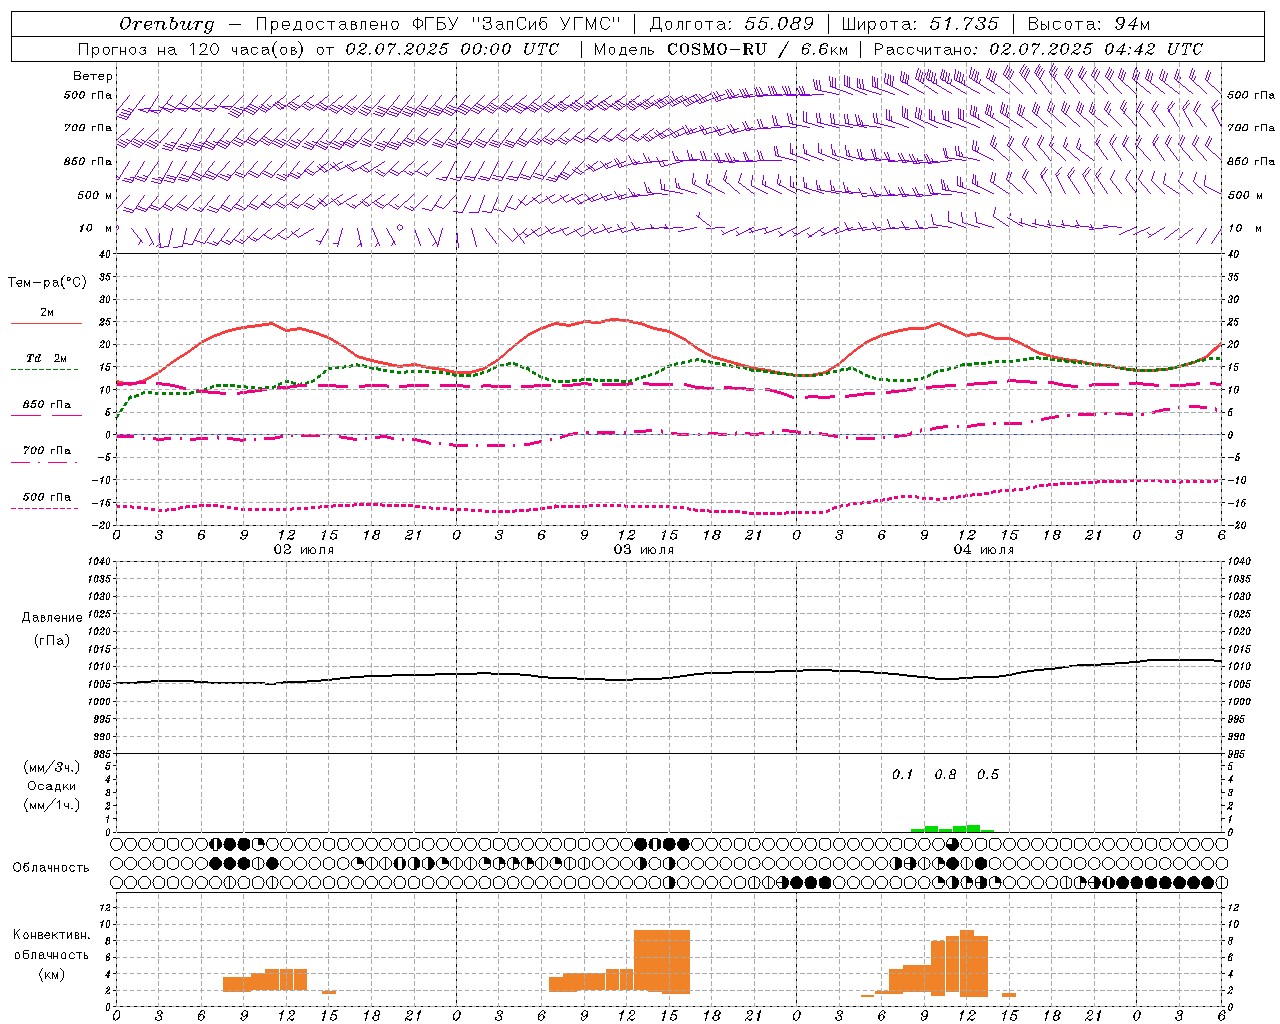Select the 'Долгота: 55.089' header value

(x=732, y=24)
